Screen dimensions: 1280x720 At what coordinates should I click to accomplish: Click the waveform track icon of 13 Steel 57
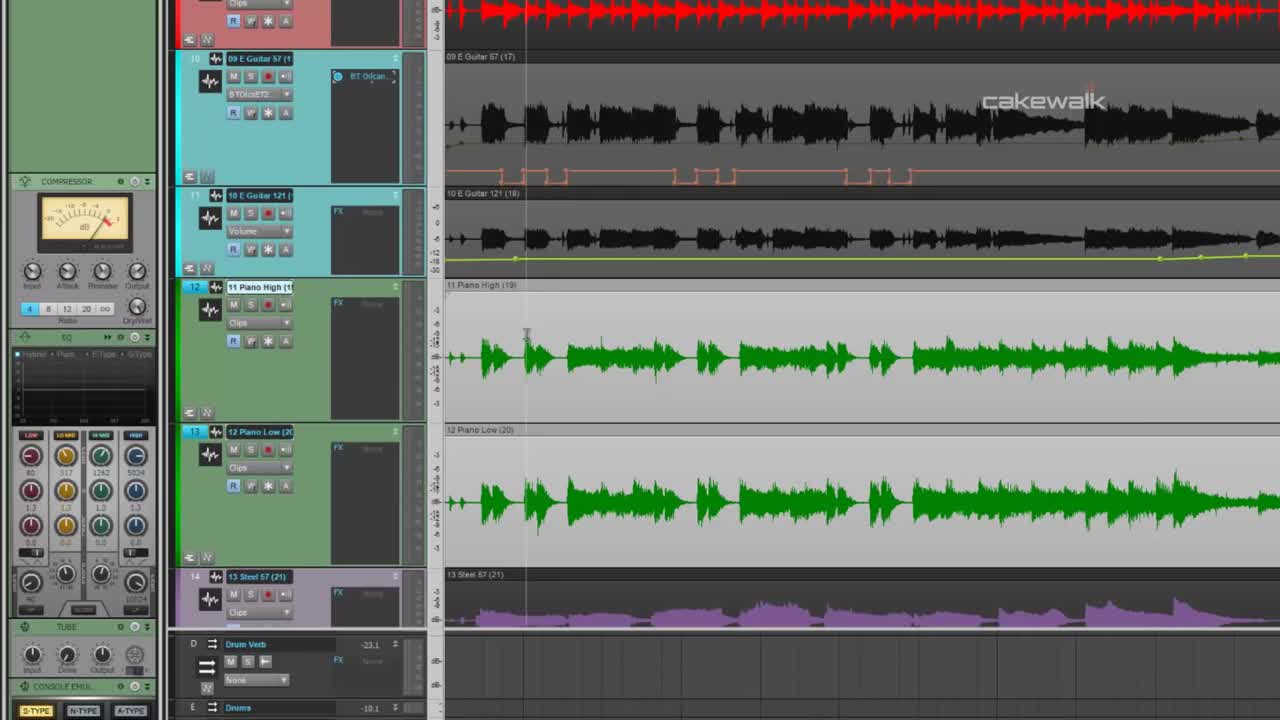point(209,599)
